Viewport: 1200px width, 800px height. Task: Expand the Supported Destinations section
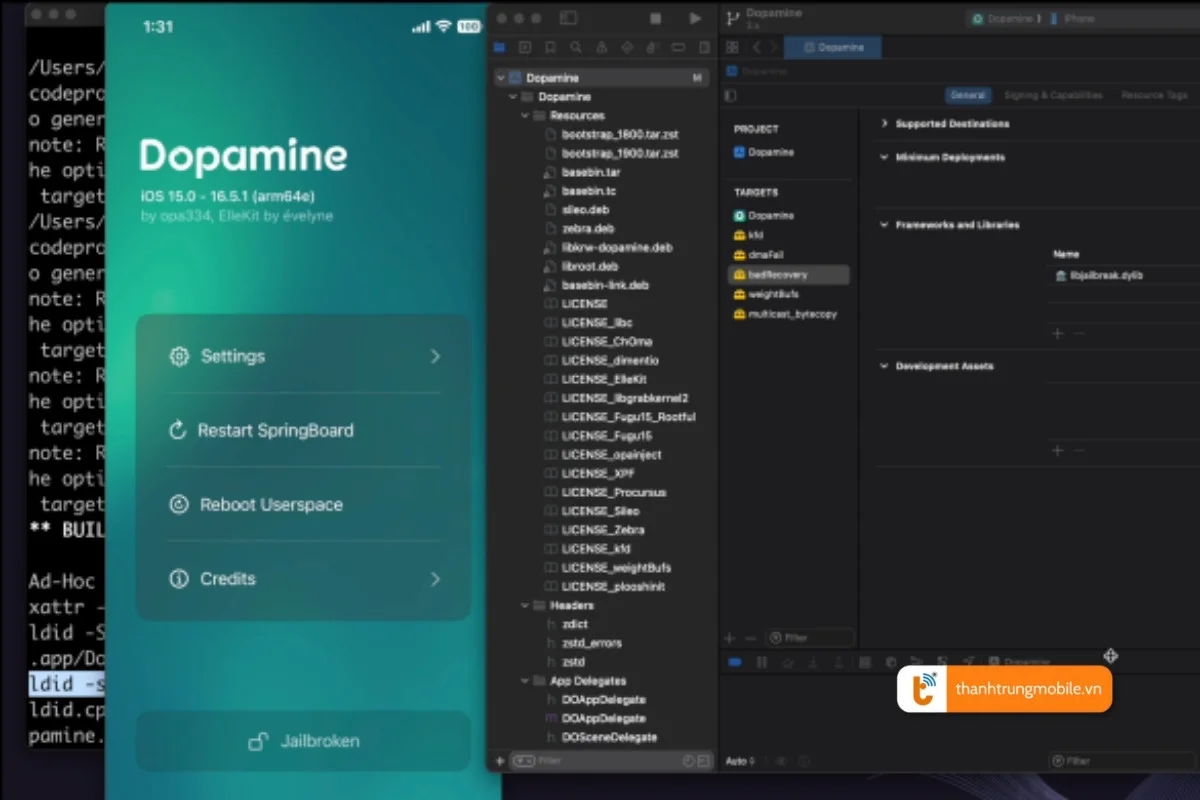click(x=884, y=124)
